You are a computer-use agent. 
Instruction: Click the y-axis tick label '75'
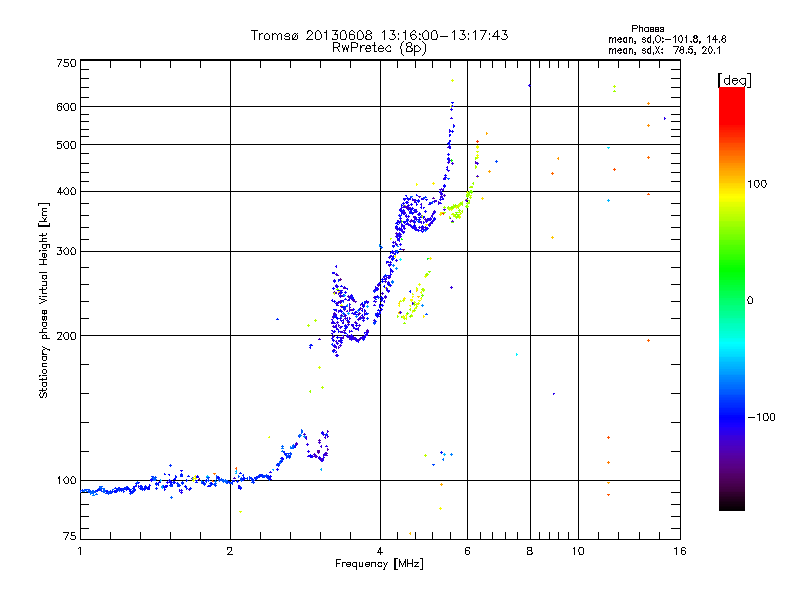69,536
